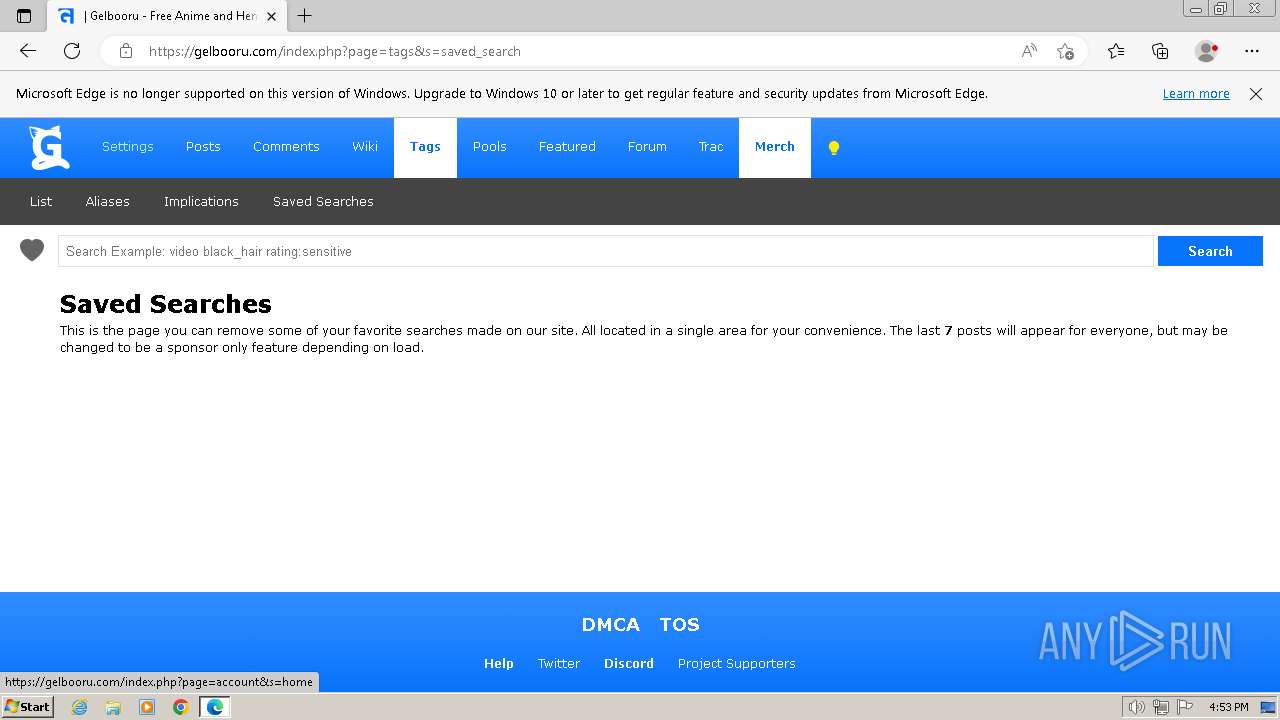Open Chrome from taskbar
The width and height of the screenshot is (1280, 720).
tap(181, 707)
